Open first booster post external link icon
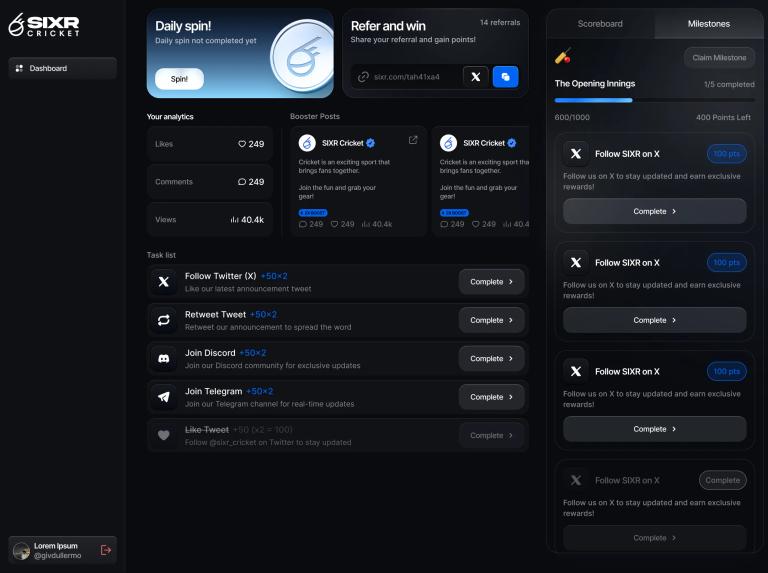This screenshot has height=573, width=768. click(413, 140)
